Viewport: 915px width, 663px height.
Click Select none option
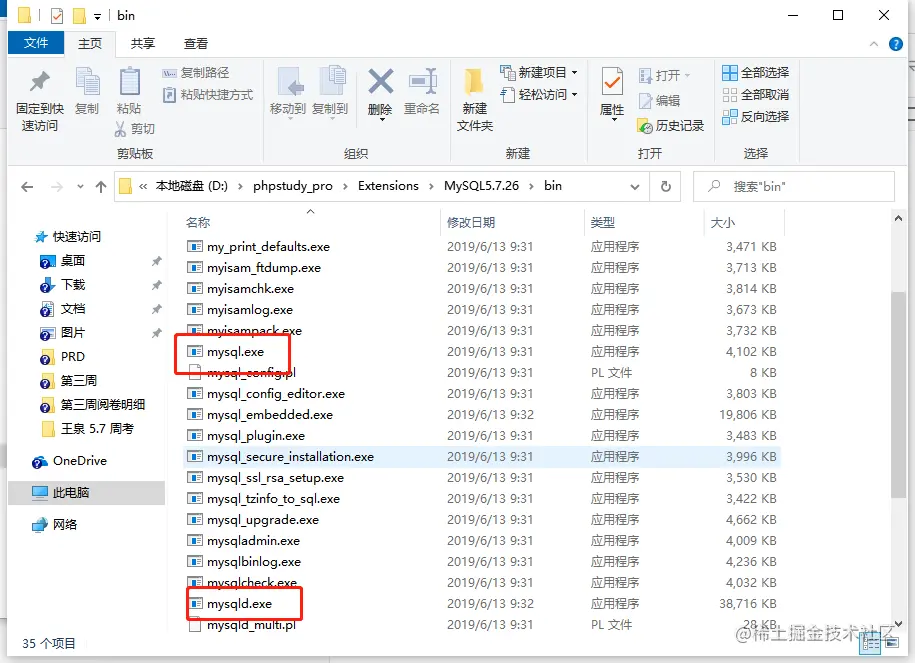(756, 95)
